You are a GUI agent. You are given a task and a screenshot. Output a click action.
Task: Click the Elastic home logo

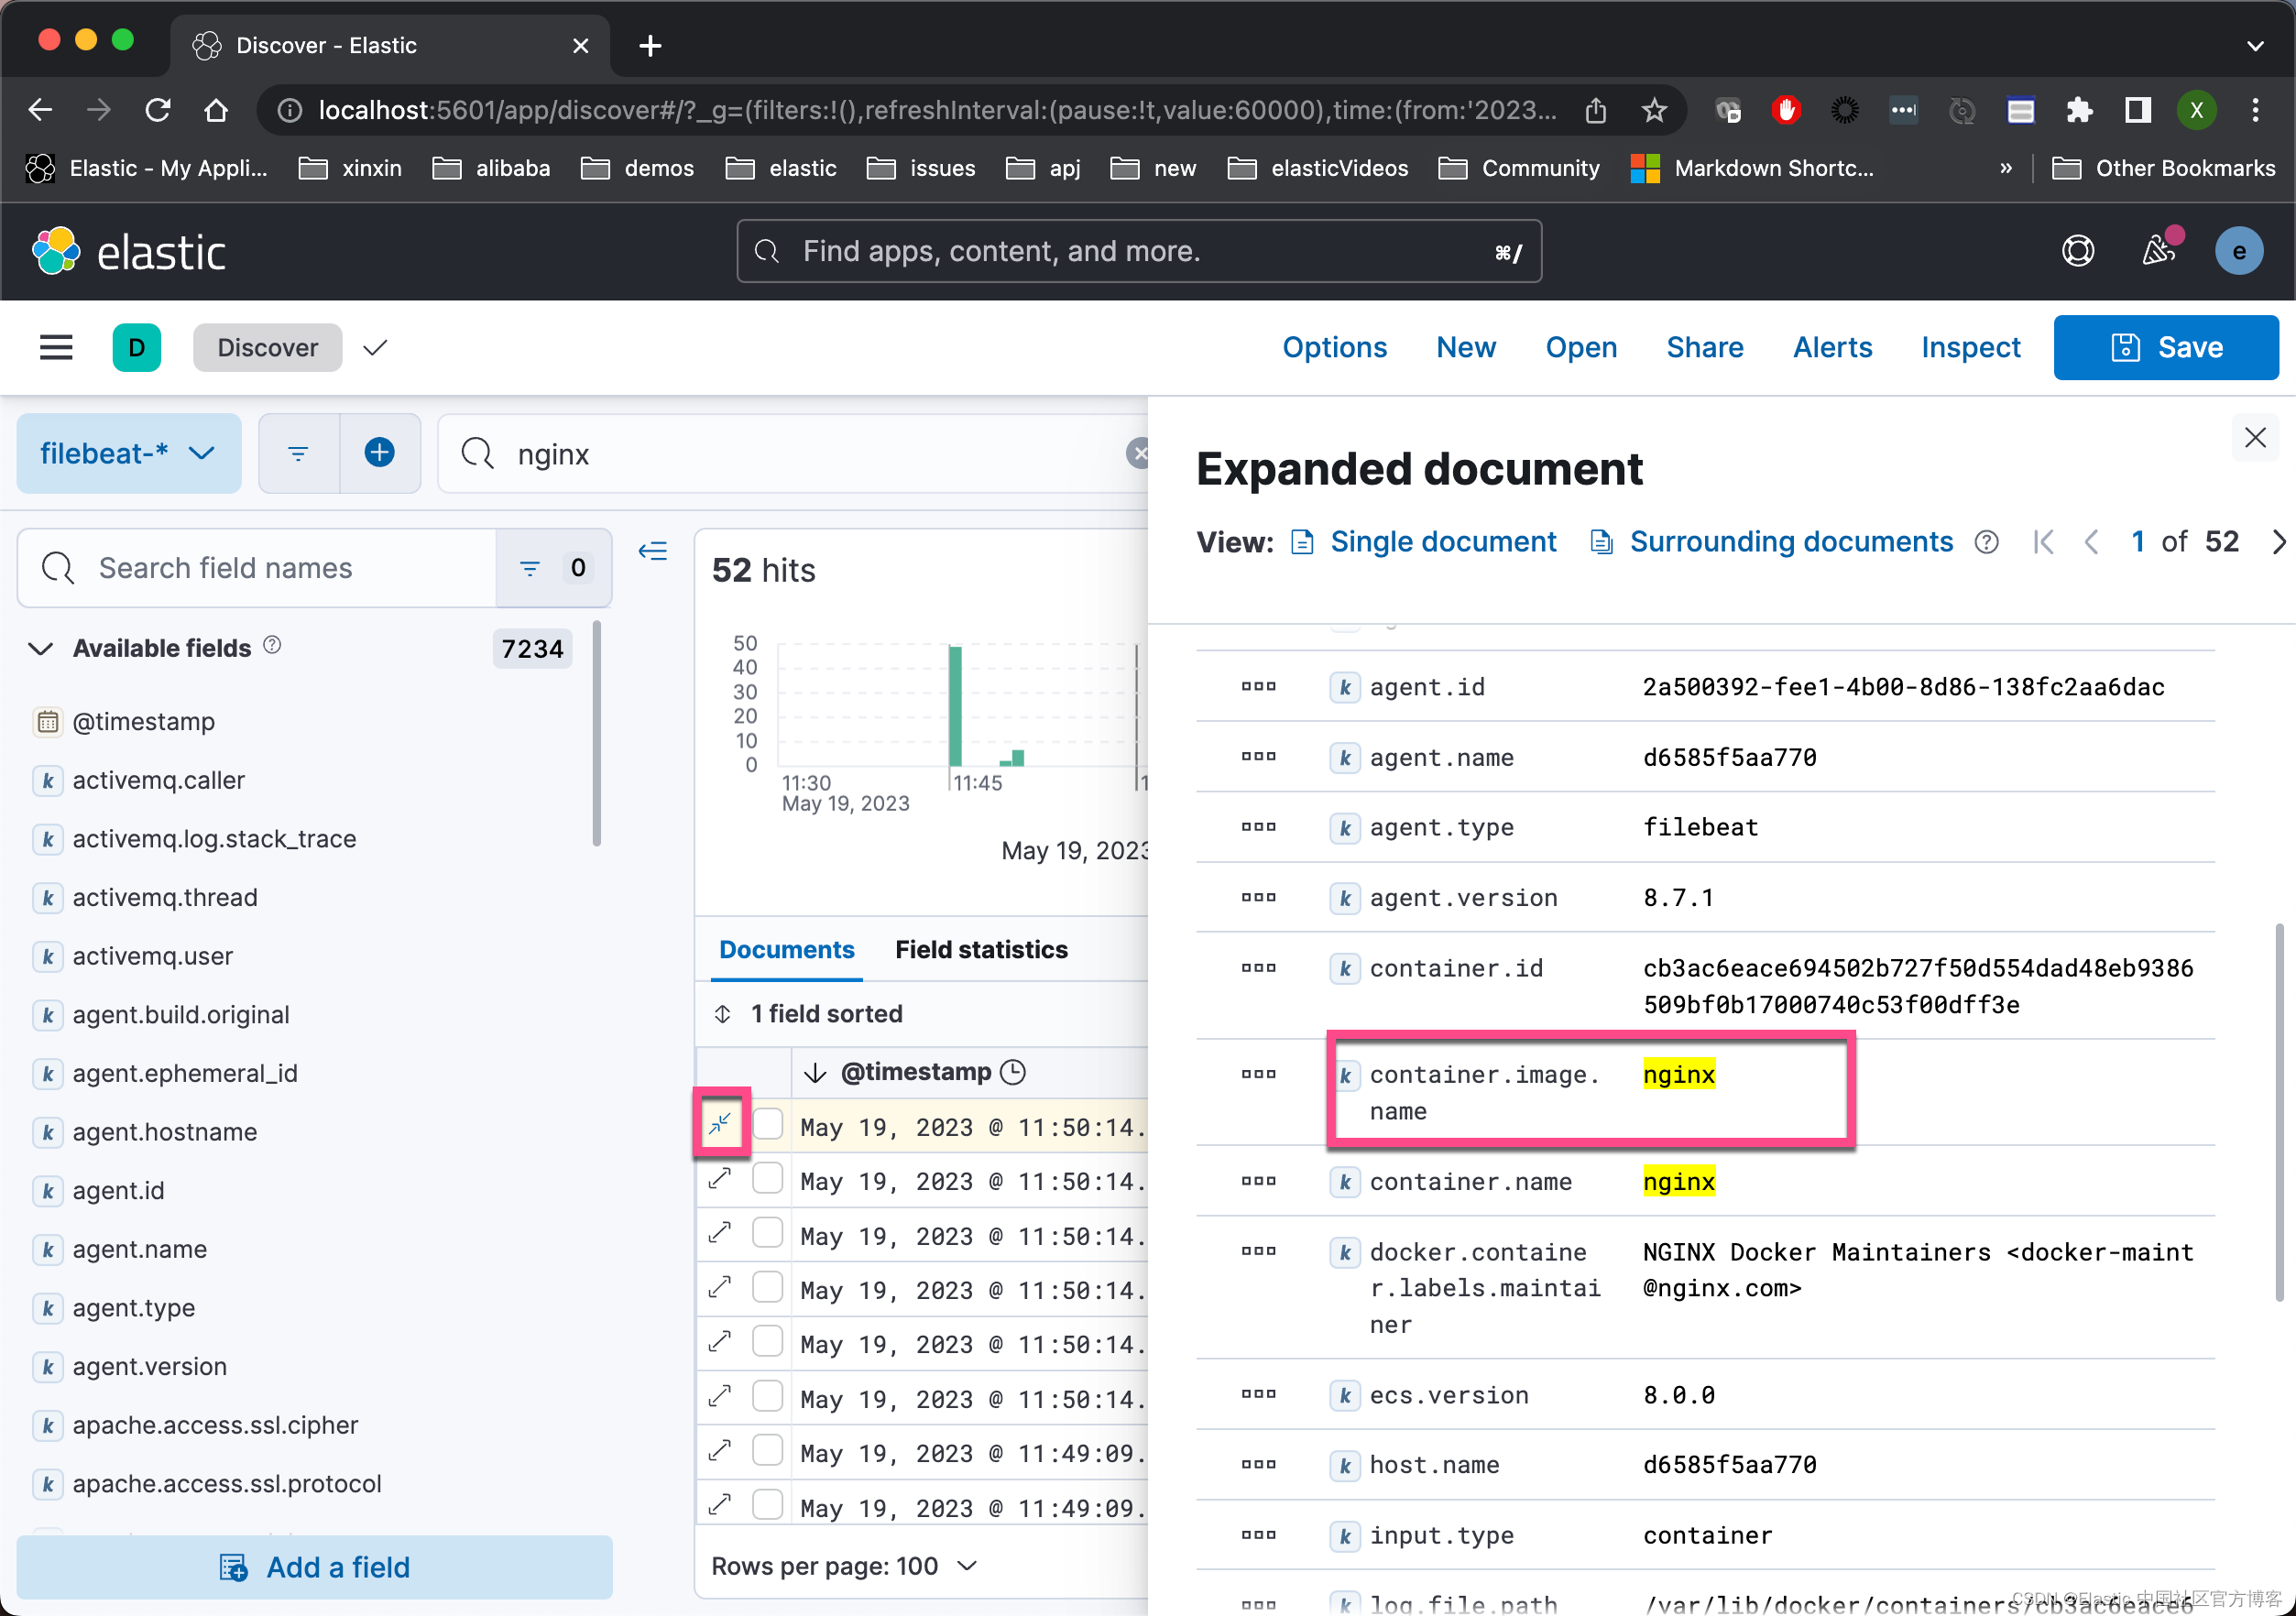tap(57, 251)
